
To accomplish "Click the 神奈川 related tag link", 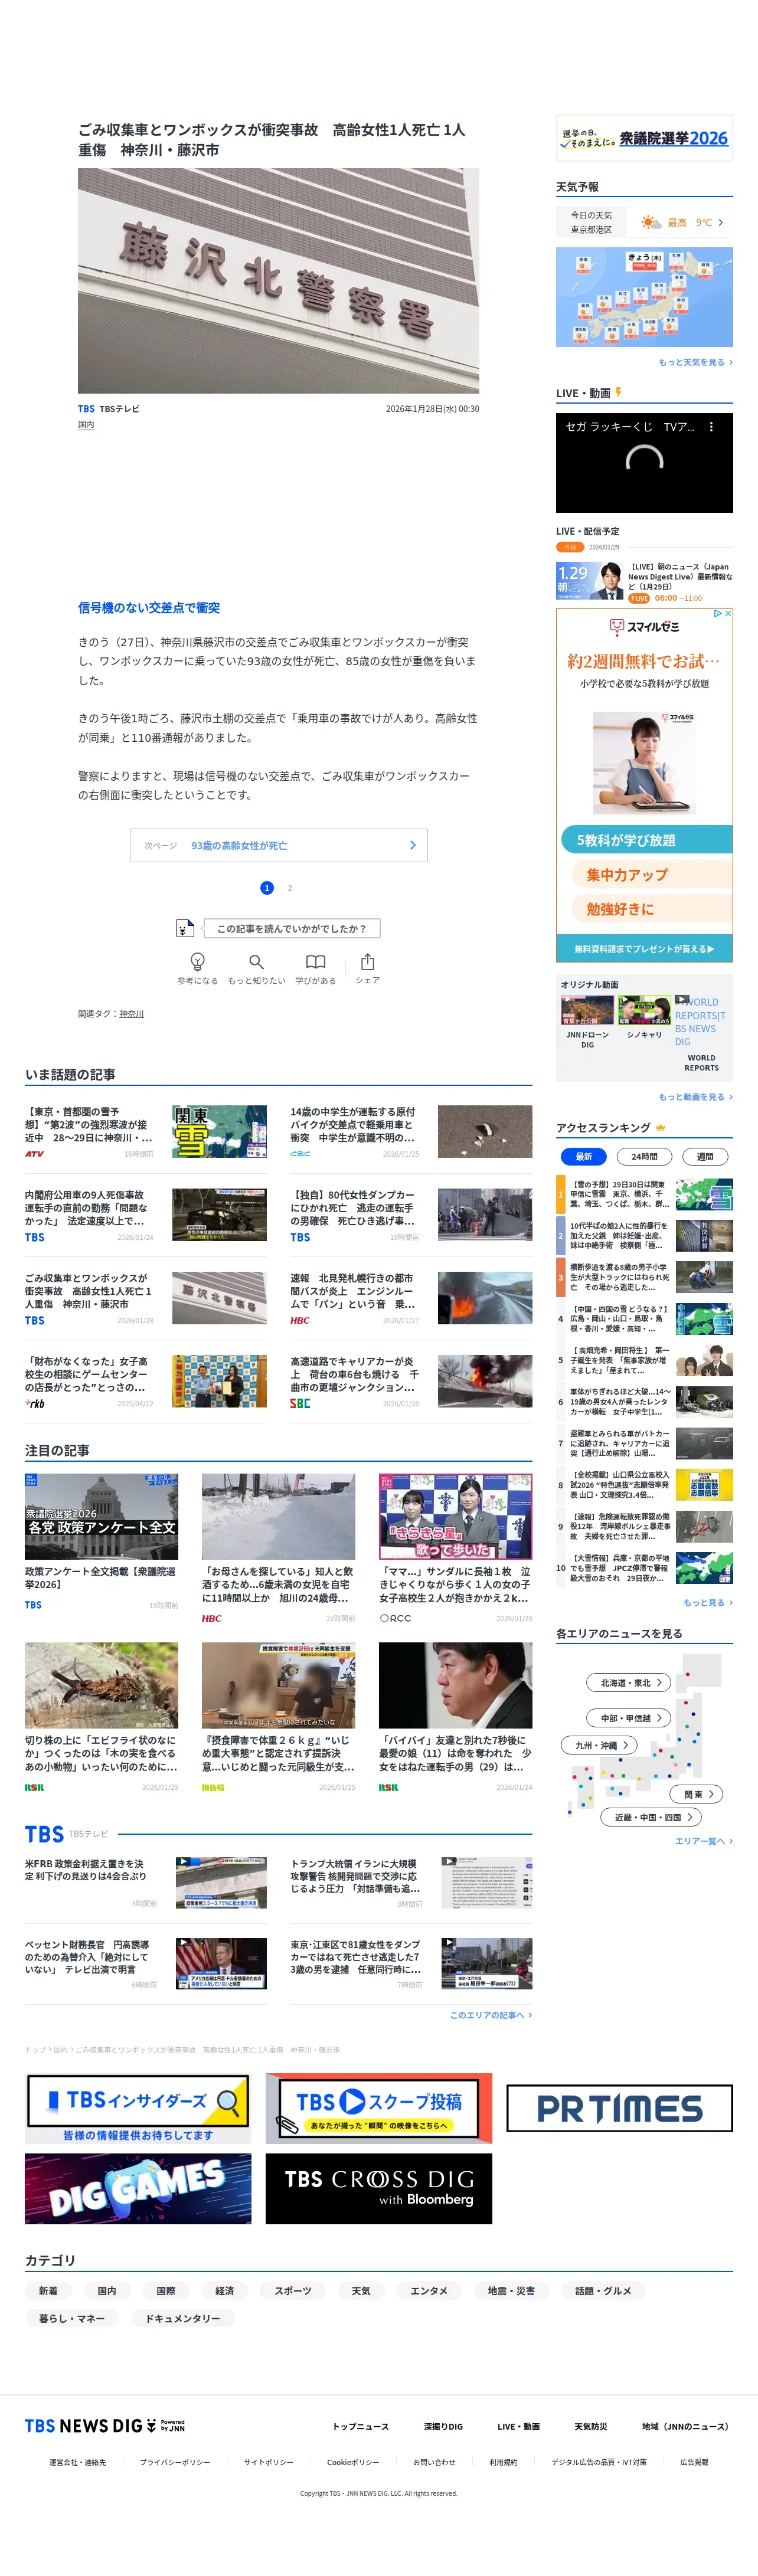I will click(131, 1014).
